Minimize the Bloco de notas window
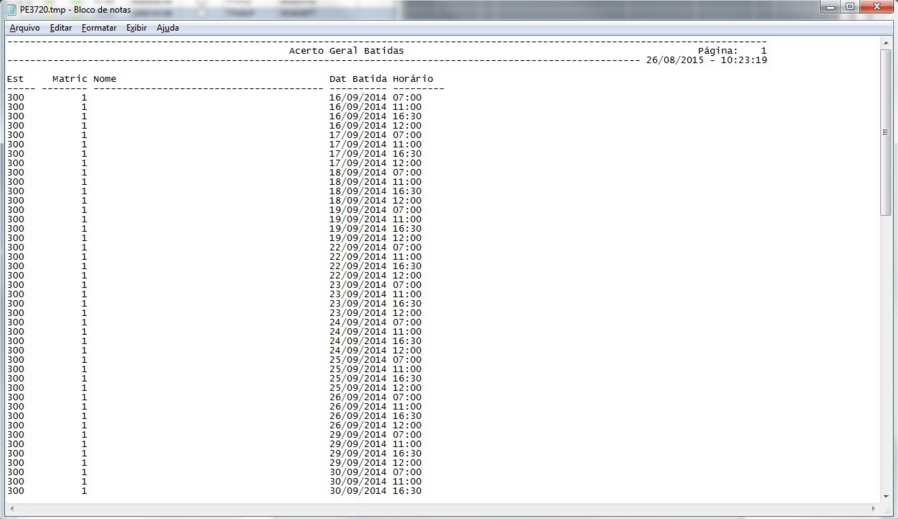Viewport: 898px width, 519px height. pyautogui.click(x=830, y=7)
